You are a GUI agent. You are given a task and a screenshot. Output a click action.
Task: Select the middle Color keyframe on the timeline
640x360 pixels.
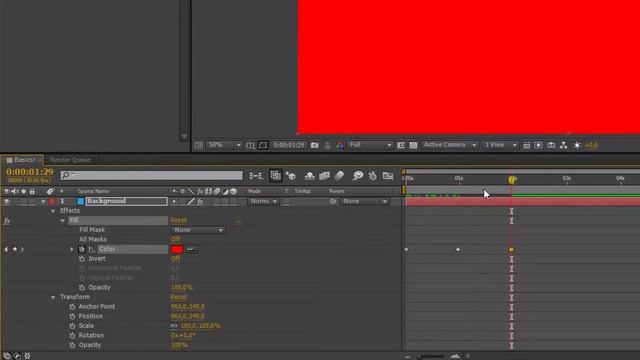click(x=458, y=249)
